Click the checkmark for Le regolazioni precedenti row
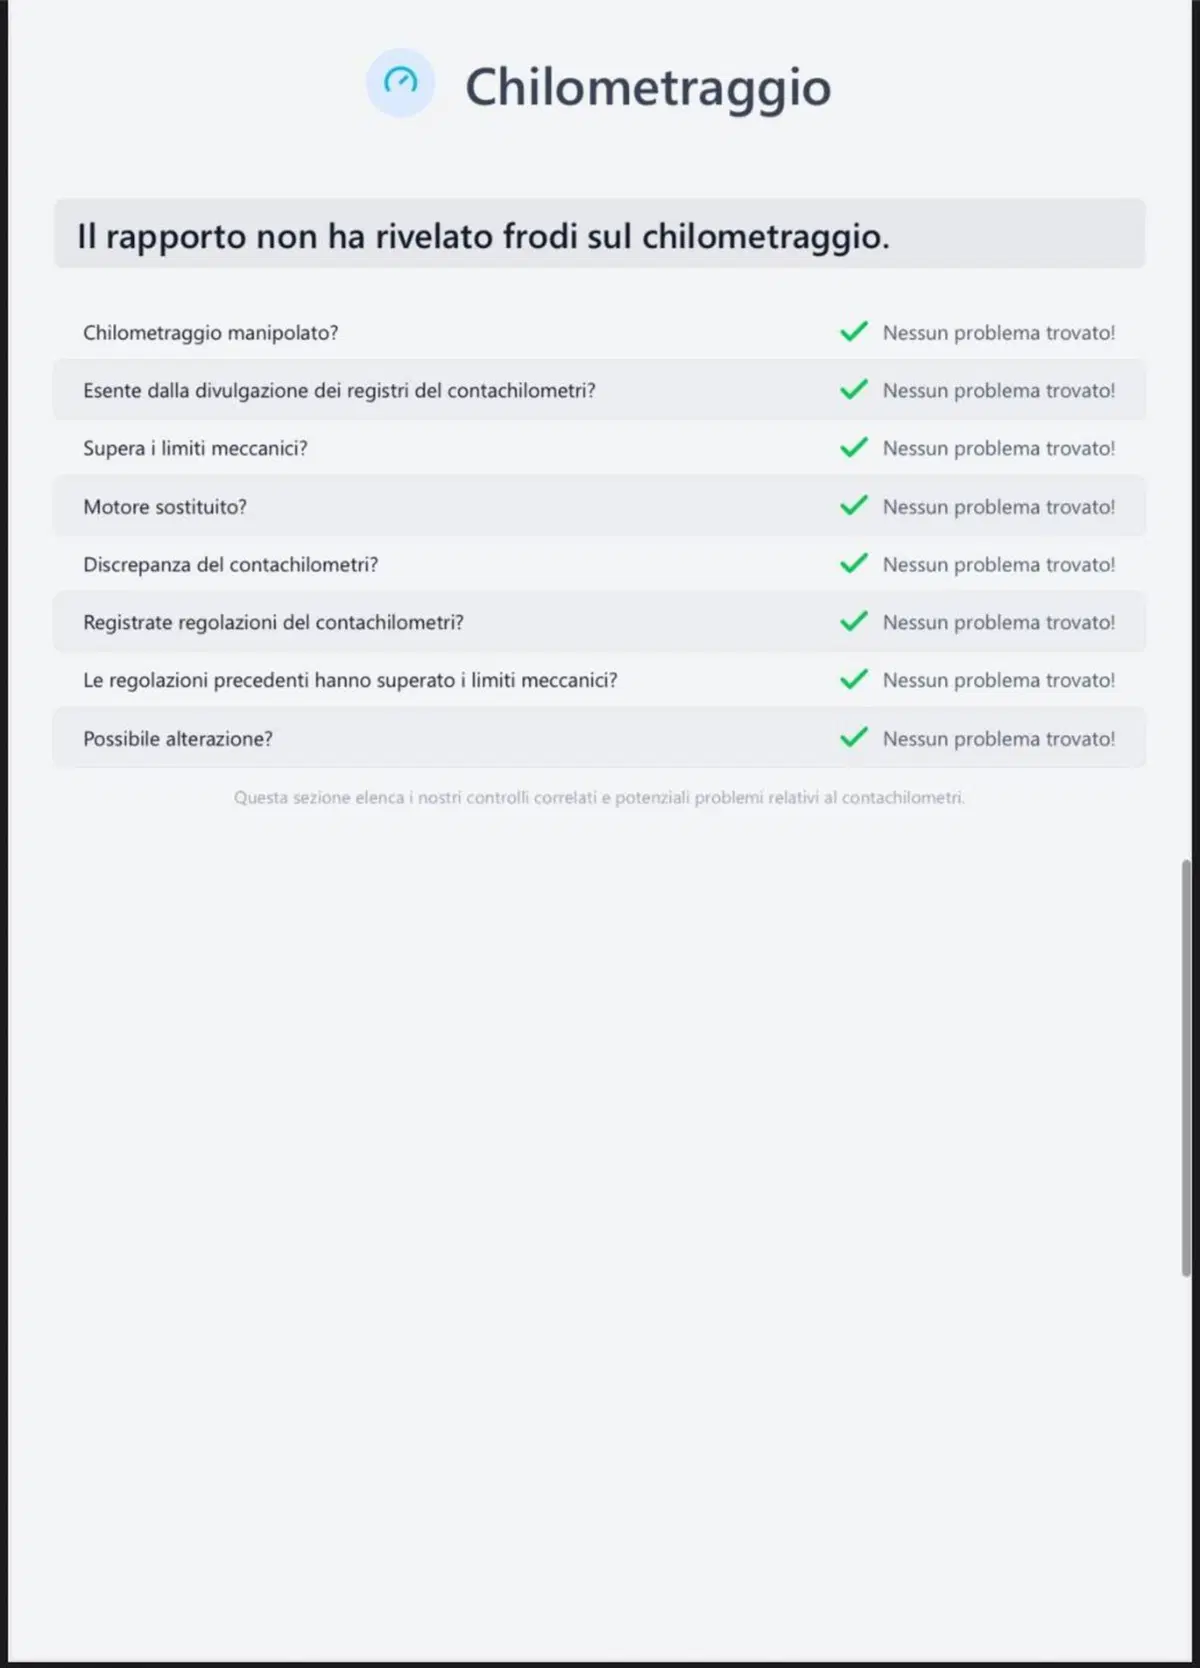 [x=854, y=680]
